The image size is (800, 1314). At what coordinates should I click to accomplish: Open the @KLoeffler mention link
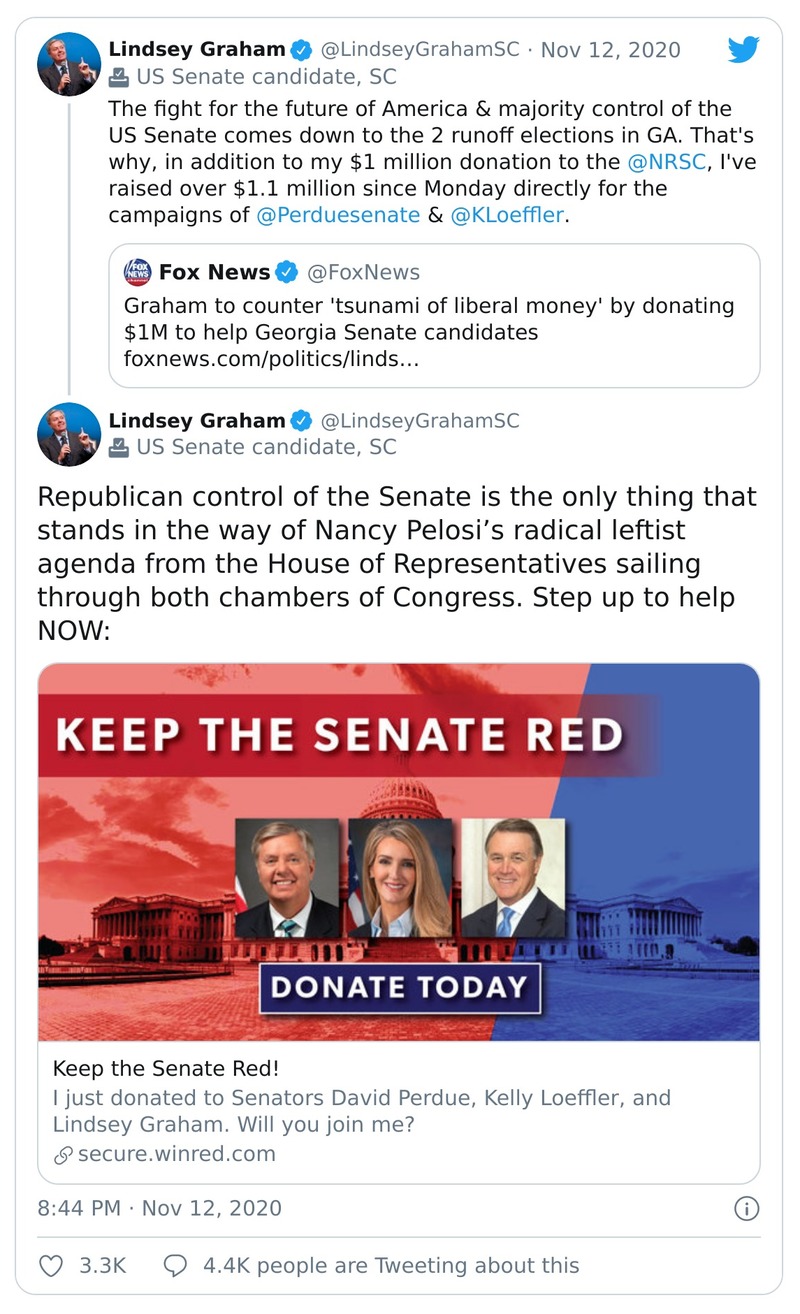click(507, 215)
